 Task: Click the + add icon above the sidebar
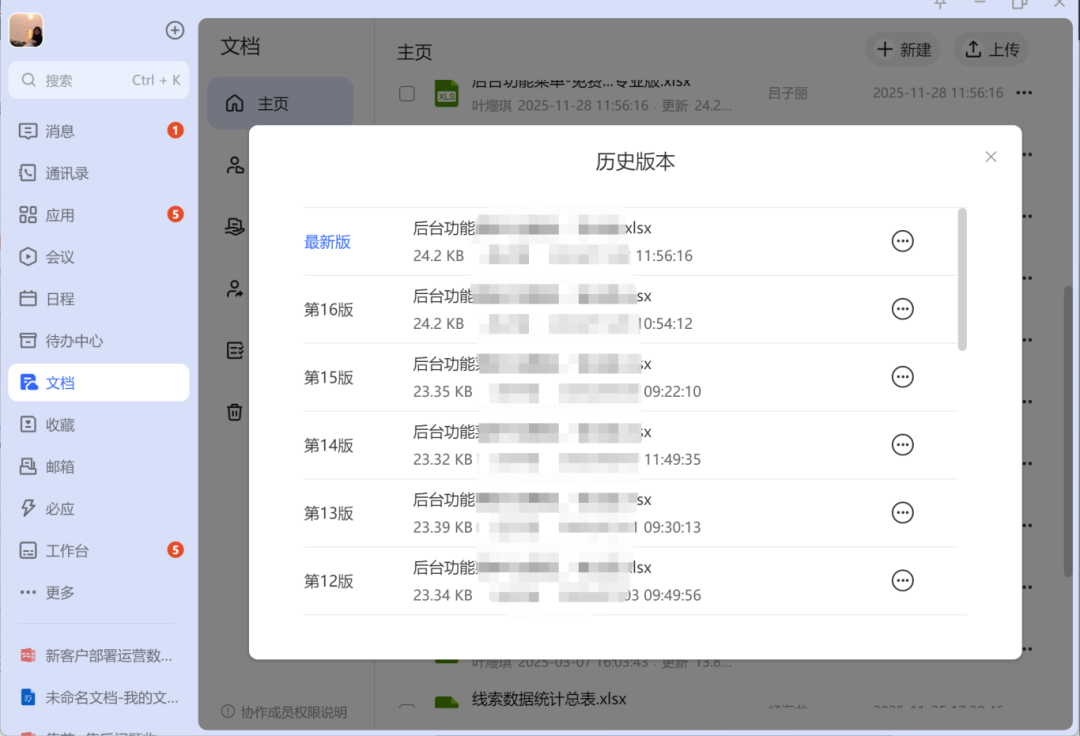pyautogui.click(x=175, y=30)
